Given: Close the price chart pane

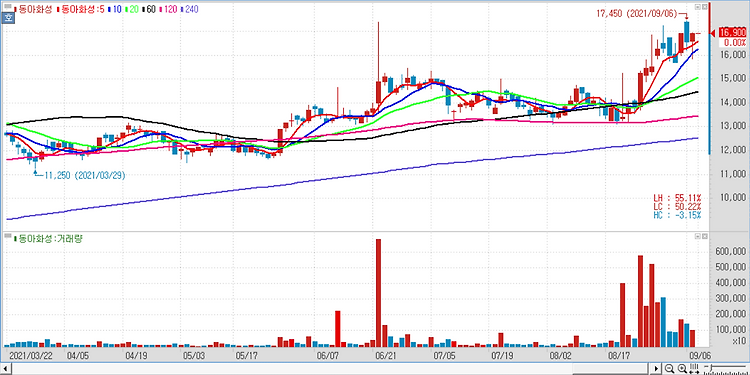Looking at the screenshot, I should 704,8.
